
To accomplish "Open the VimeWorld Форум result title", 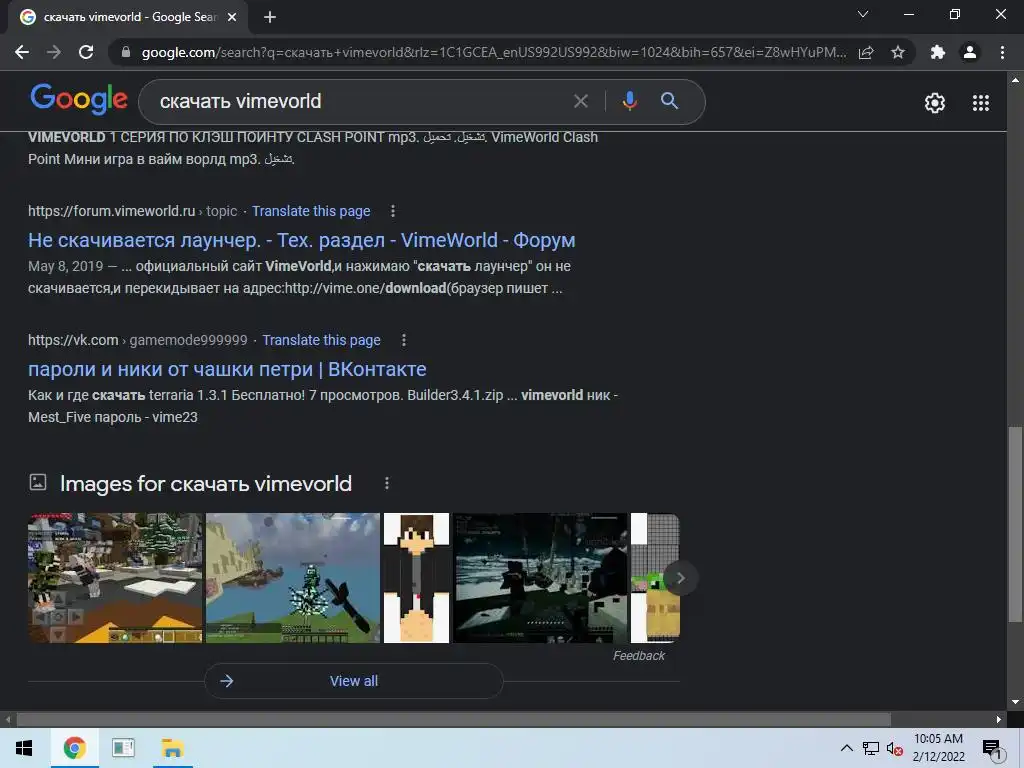I will tap(302, 240).
